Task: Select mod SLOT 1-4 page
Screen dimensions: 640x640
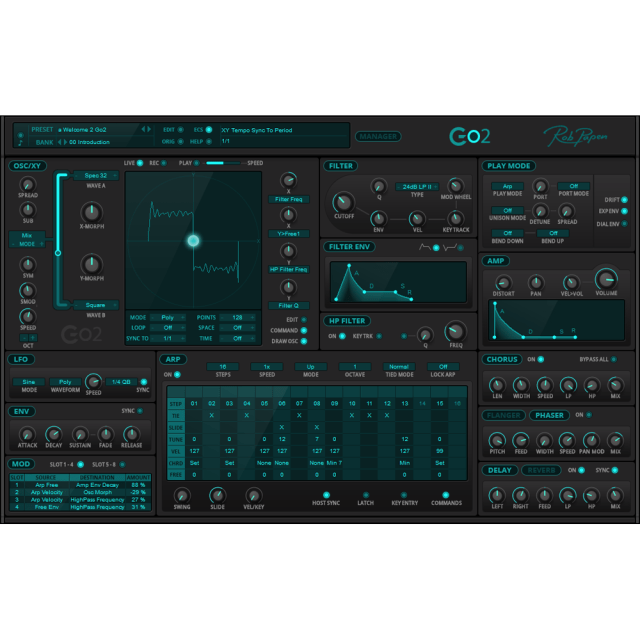Action: tap(80, 464)
